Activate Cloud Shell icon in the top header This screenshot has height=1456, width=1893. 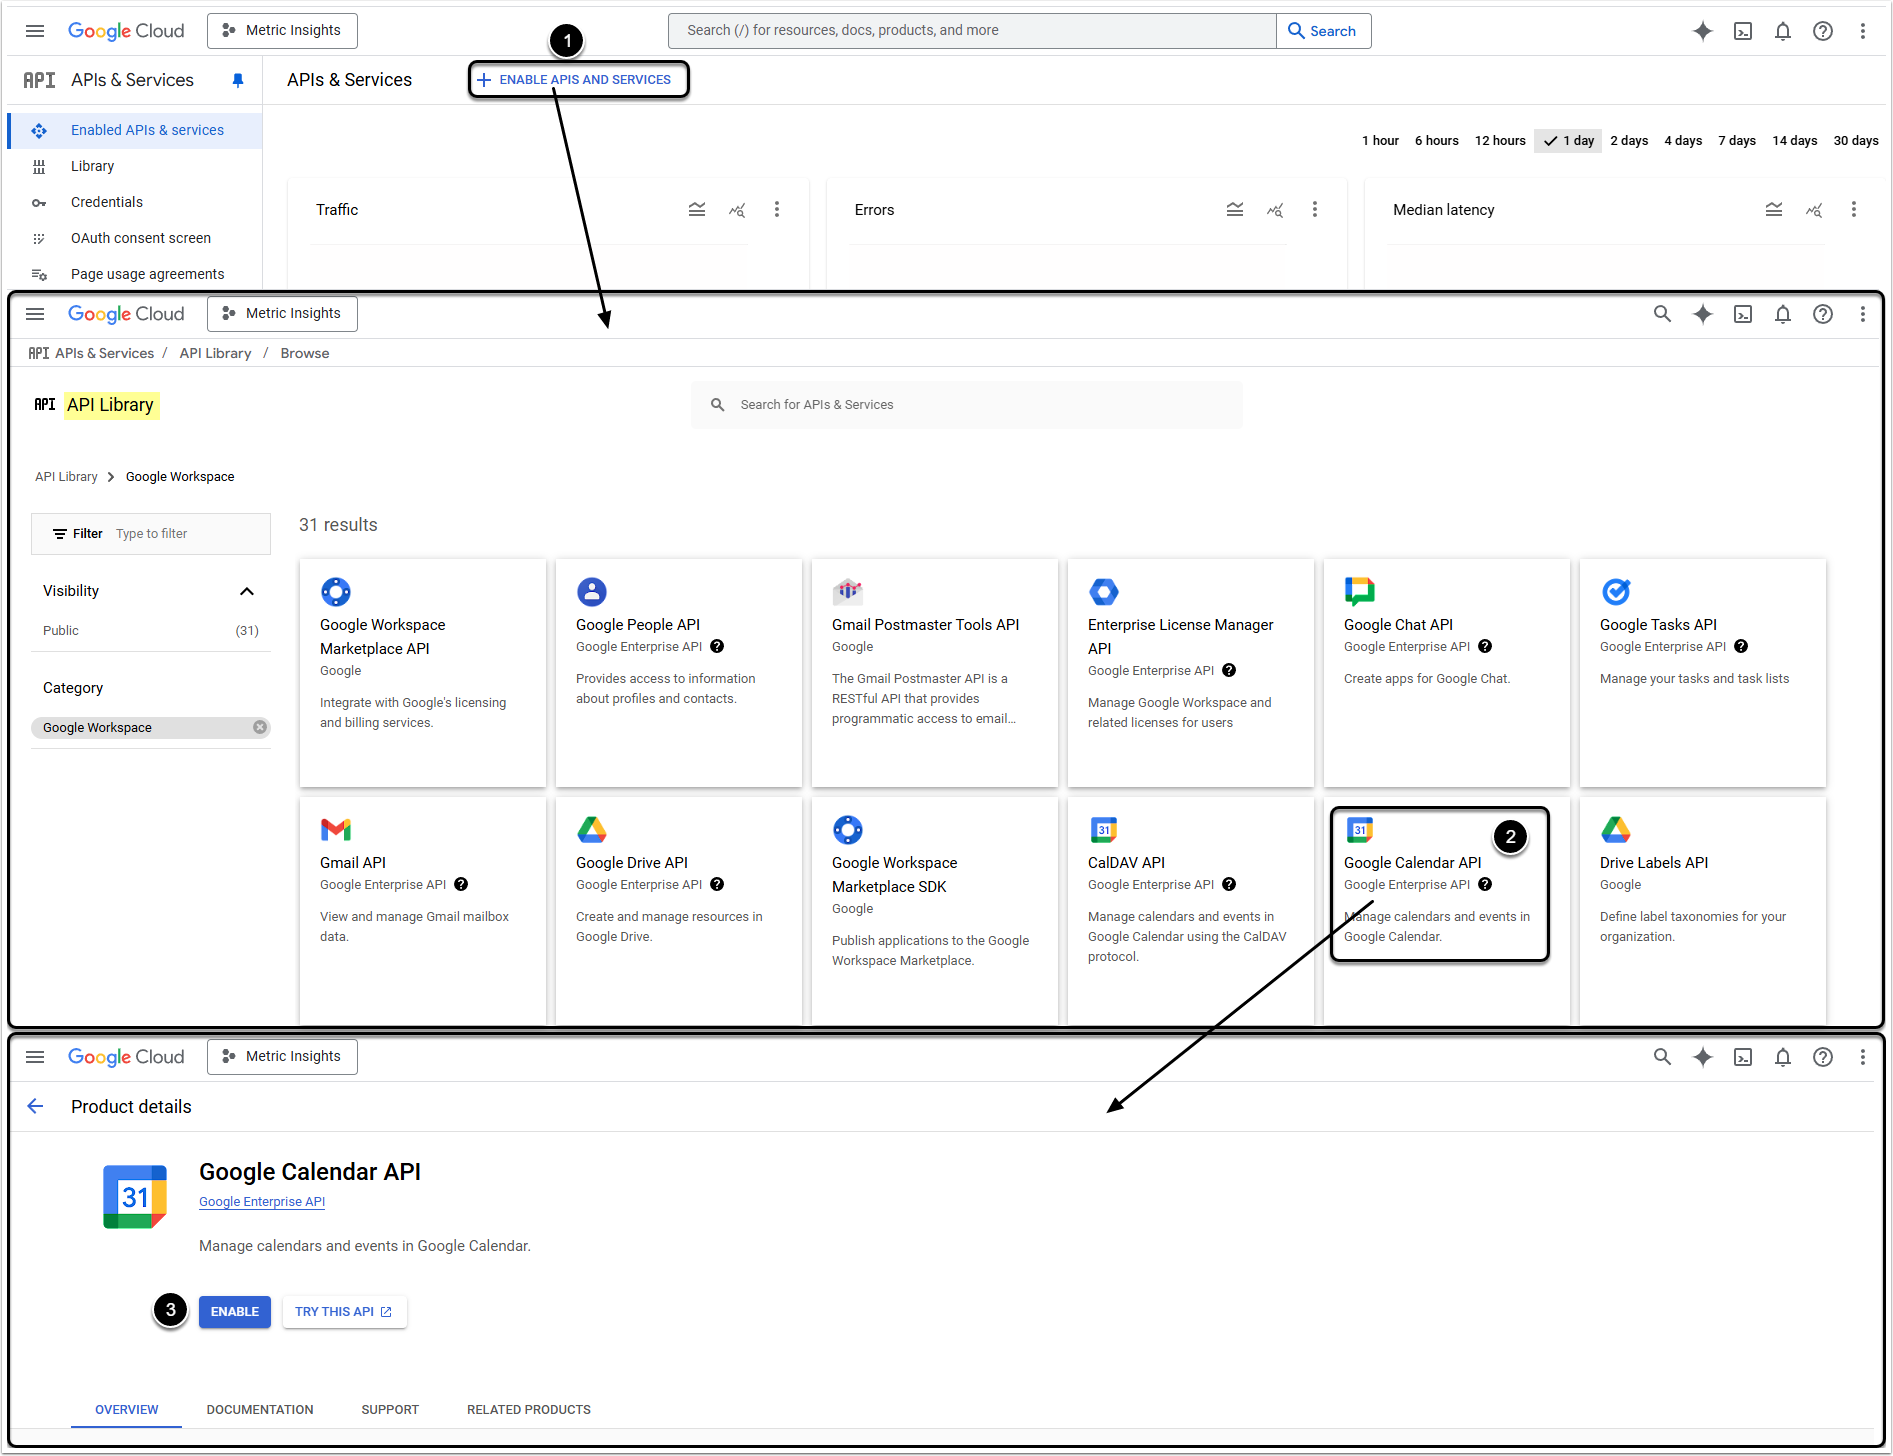pyautogui.click(x=1743, y=31)
